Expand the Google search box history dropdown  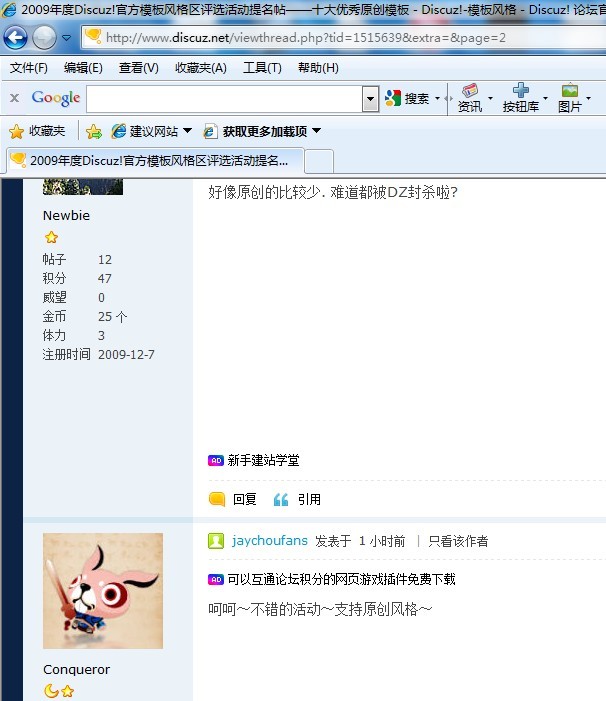370,99
